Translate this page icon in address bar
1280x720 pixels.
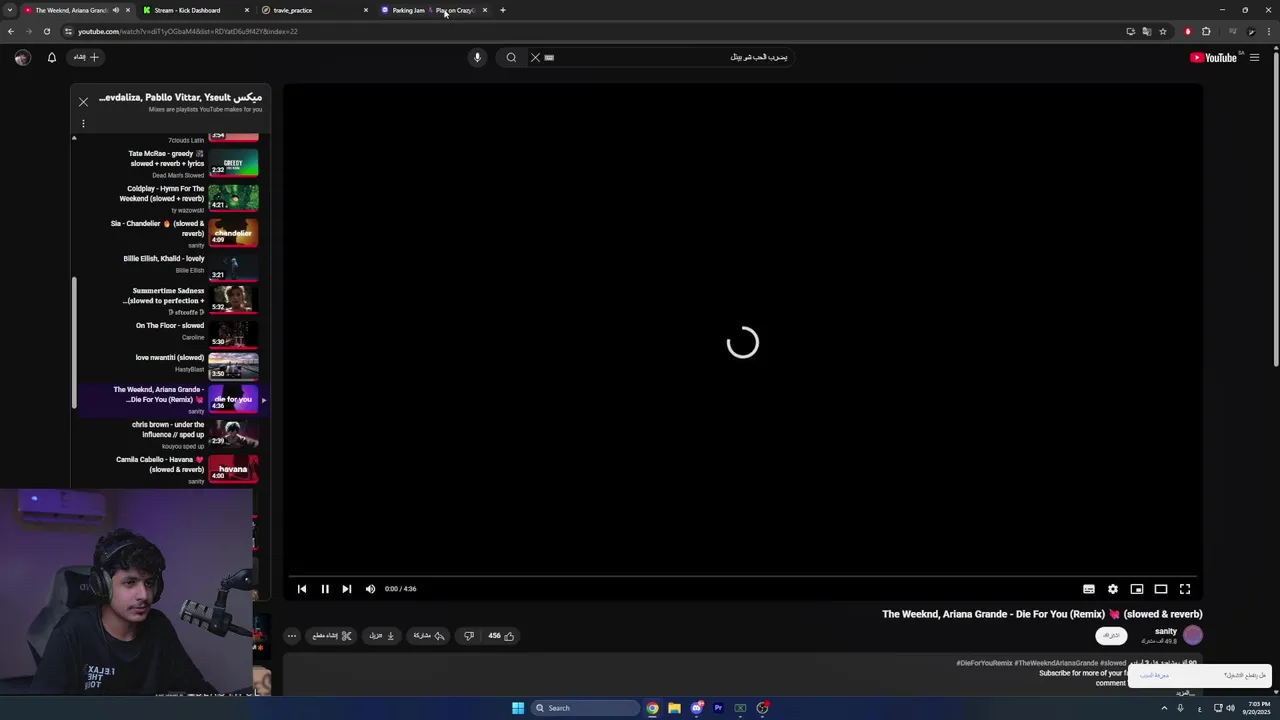1147,31
